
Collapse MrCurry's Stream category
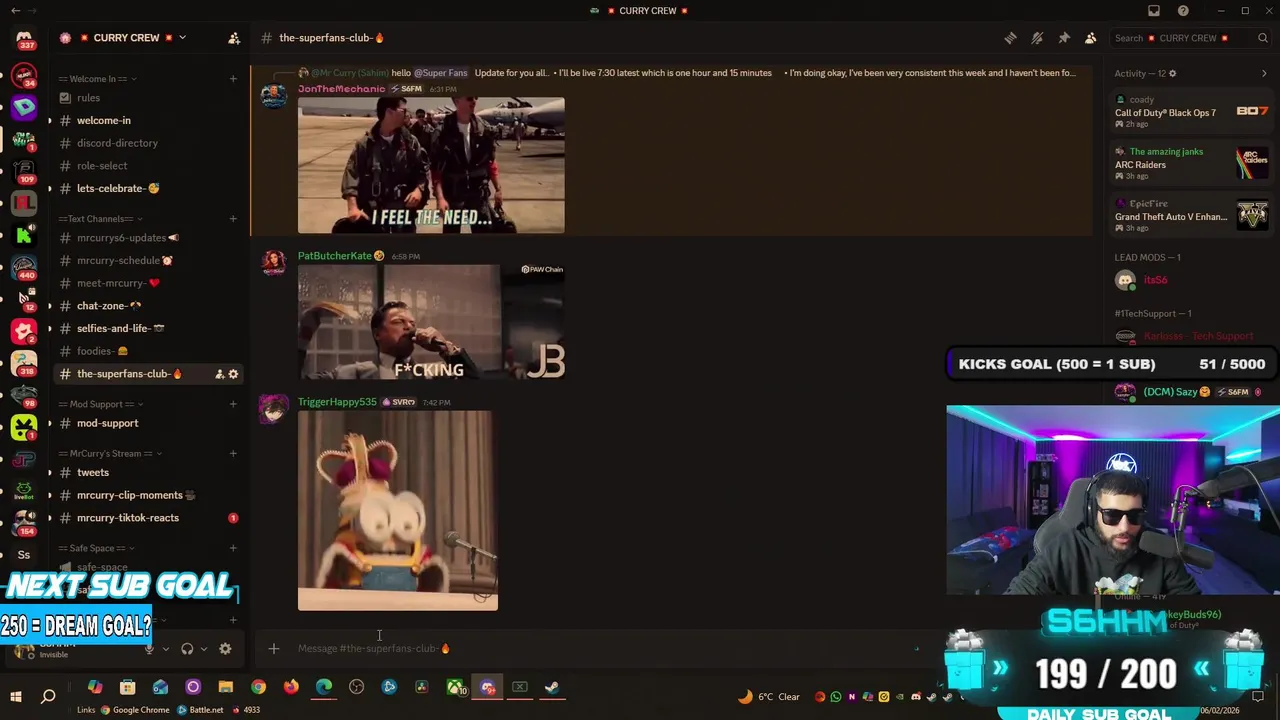tap(112, 453)
